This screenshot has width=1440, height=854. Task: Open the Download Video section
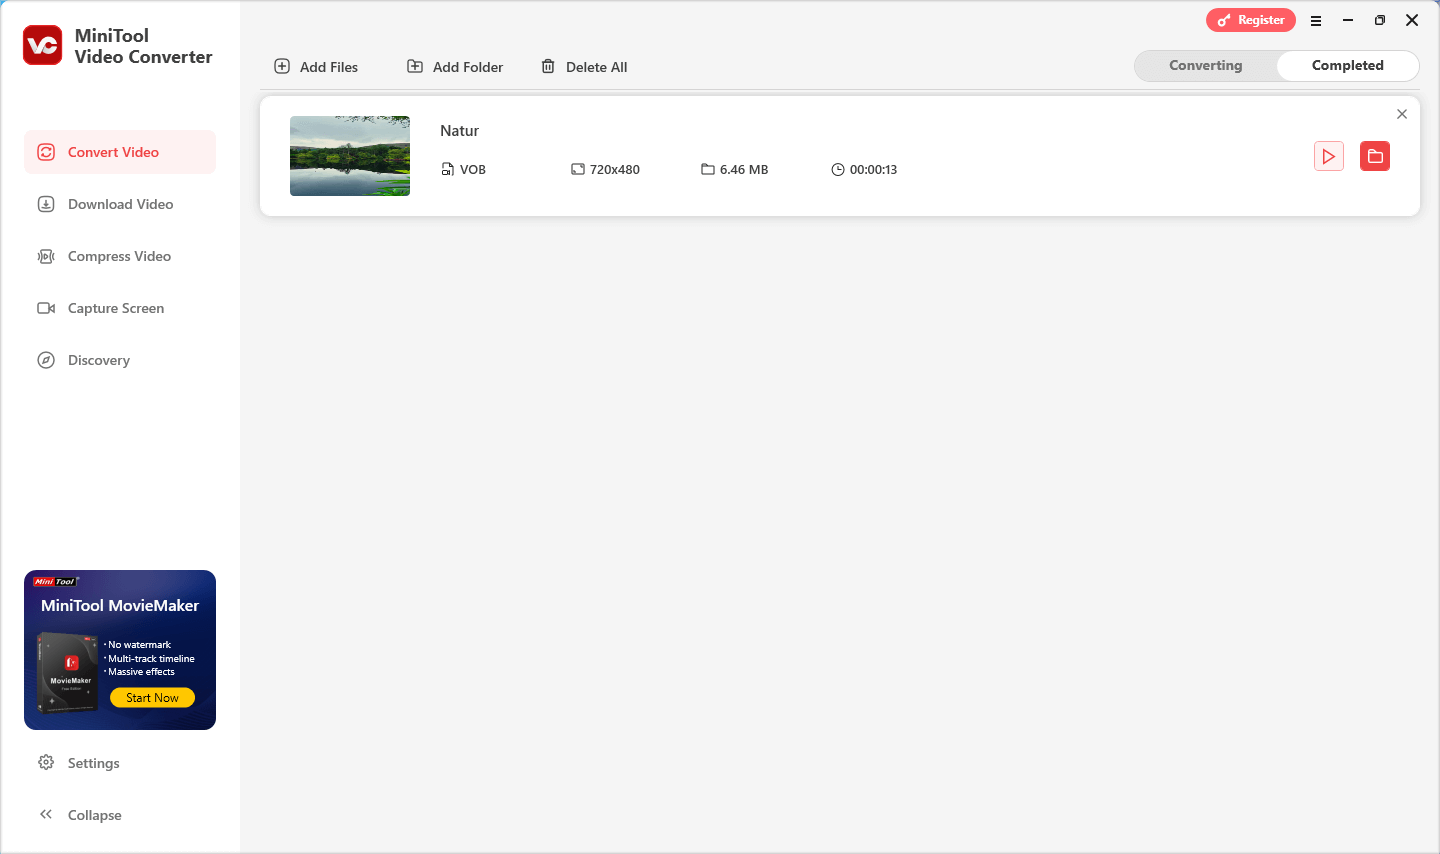pos(120,204)
